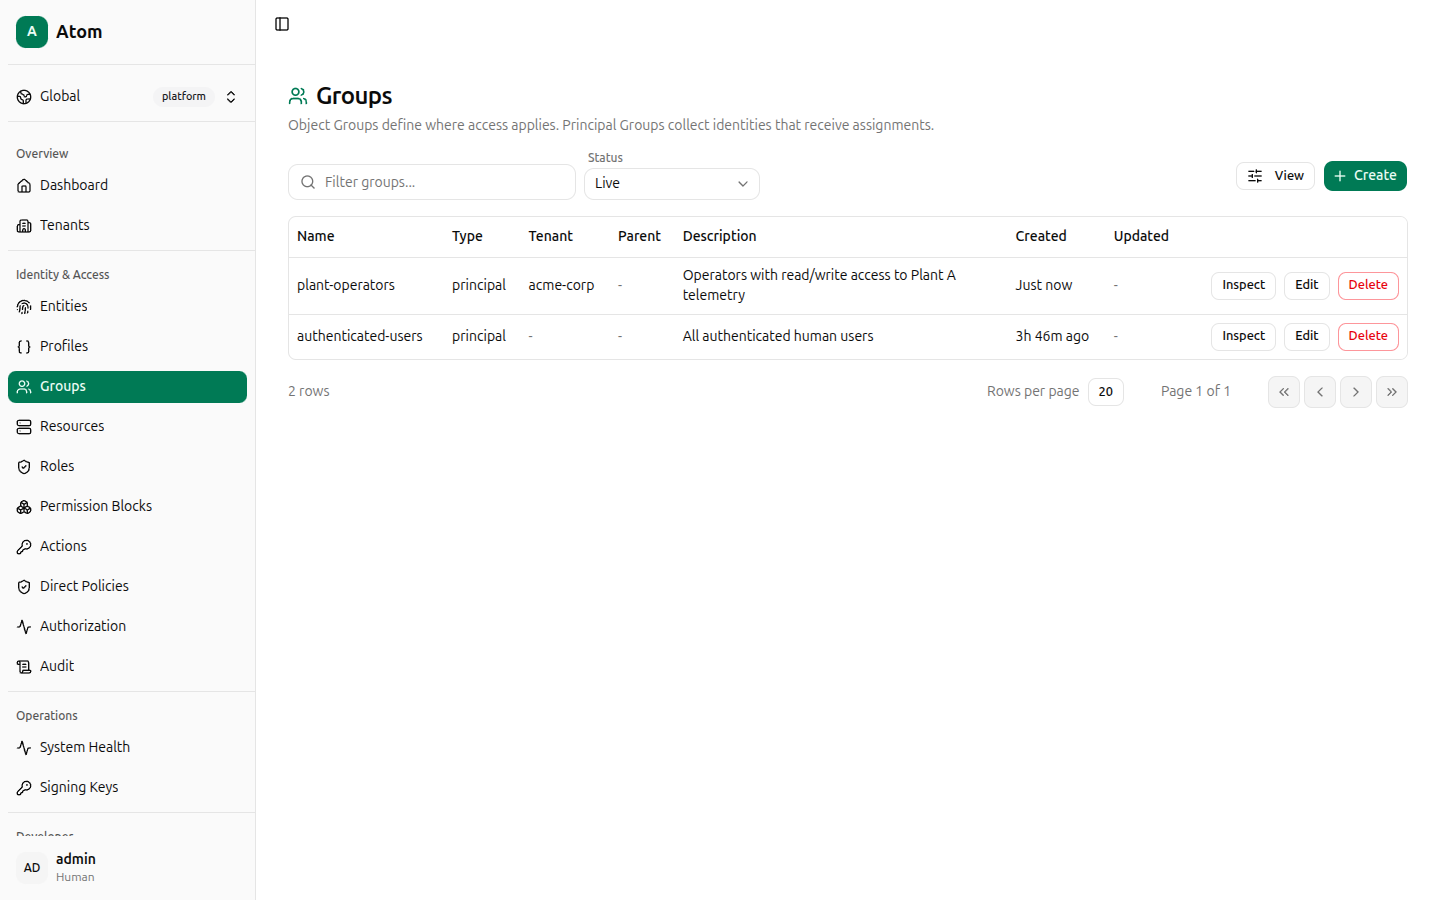1440x900 pixels.
Task: Go to Tenants in sidebar
Action: click(127, 226)
